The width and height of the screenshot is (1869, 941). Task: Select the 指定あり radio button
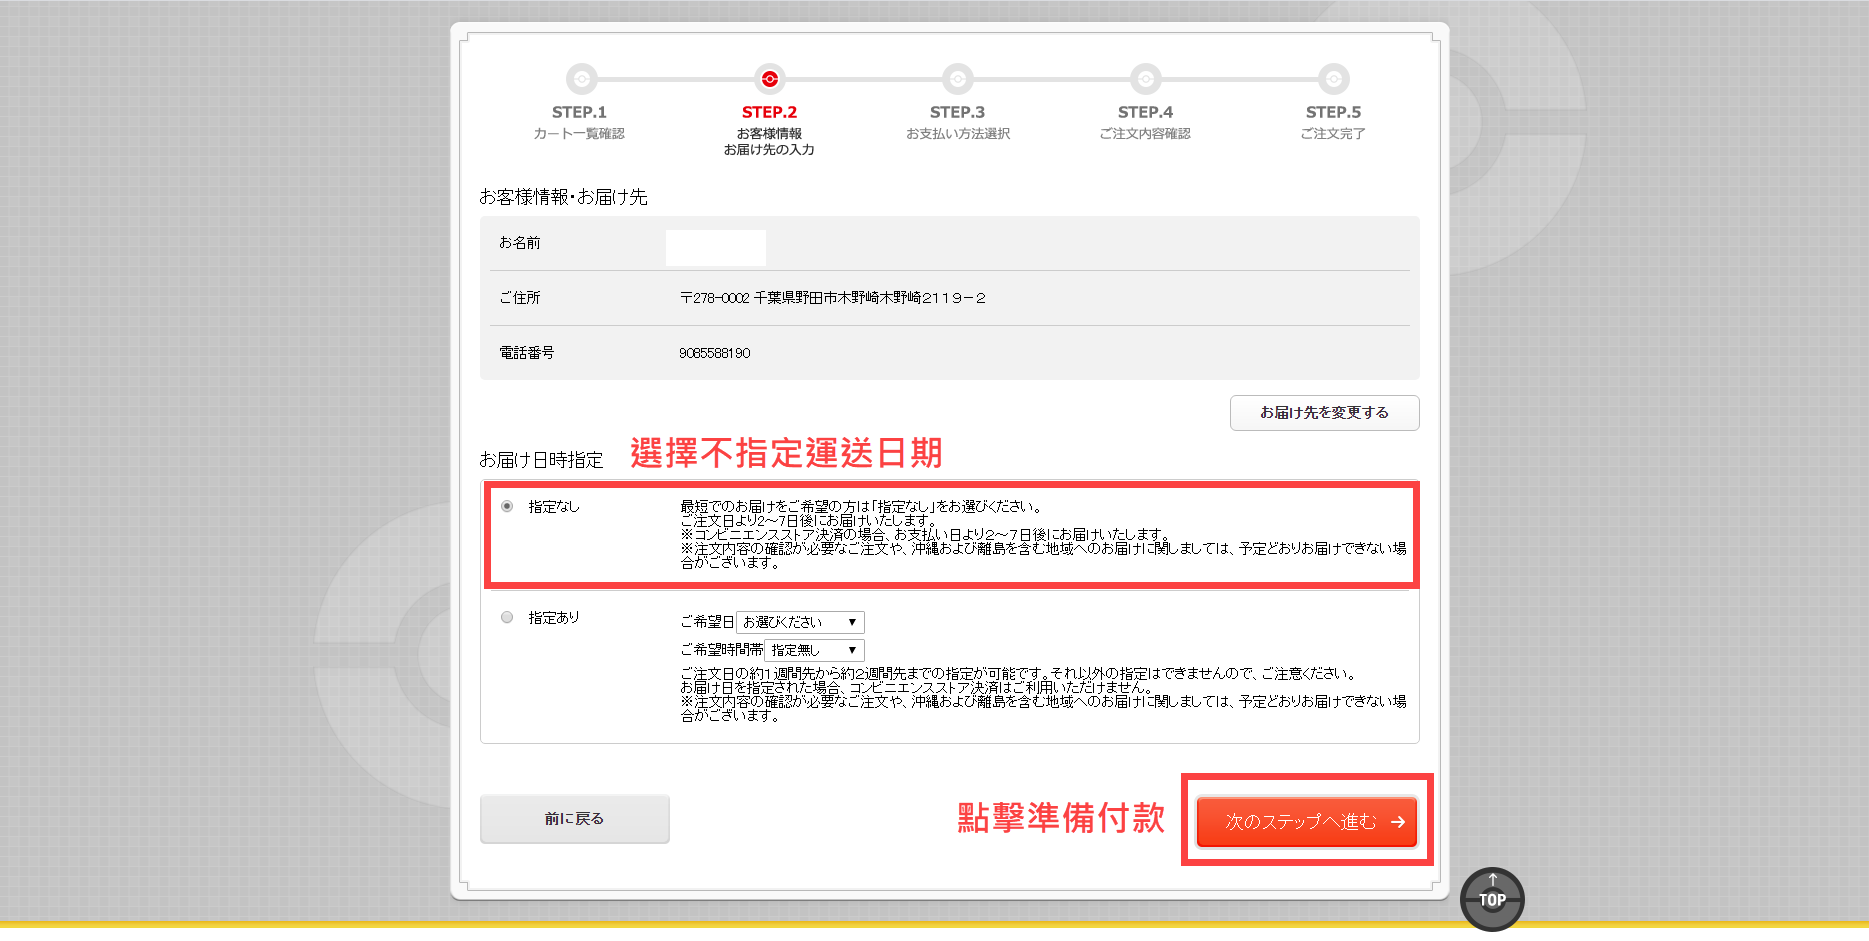point(507,617)
